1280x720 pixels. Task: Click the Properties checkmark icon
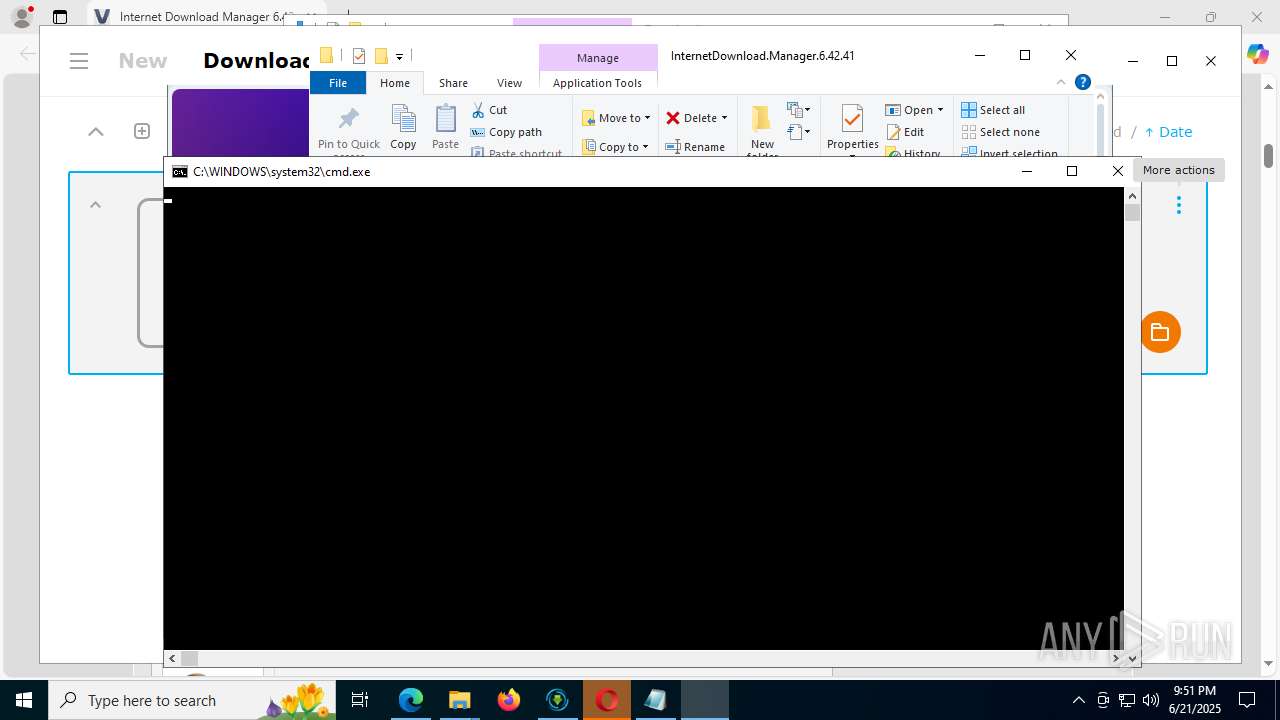852,119
